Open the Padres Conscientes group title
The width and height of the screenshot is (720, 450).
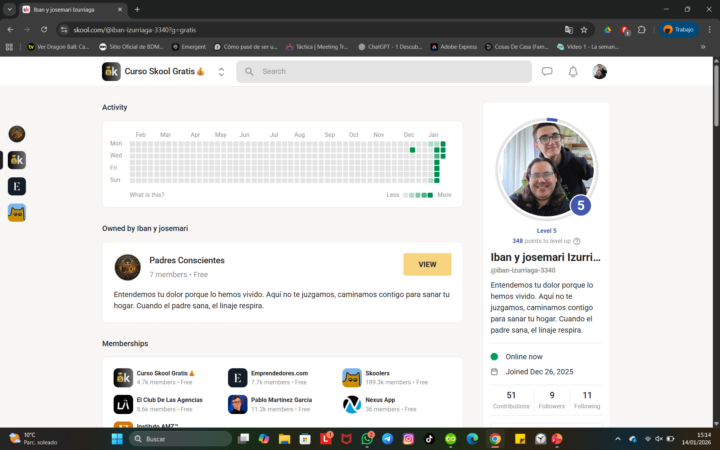187,260
